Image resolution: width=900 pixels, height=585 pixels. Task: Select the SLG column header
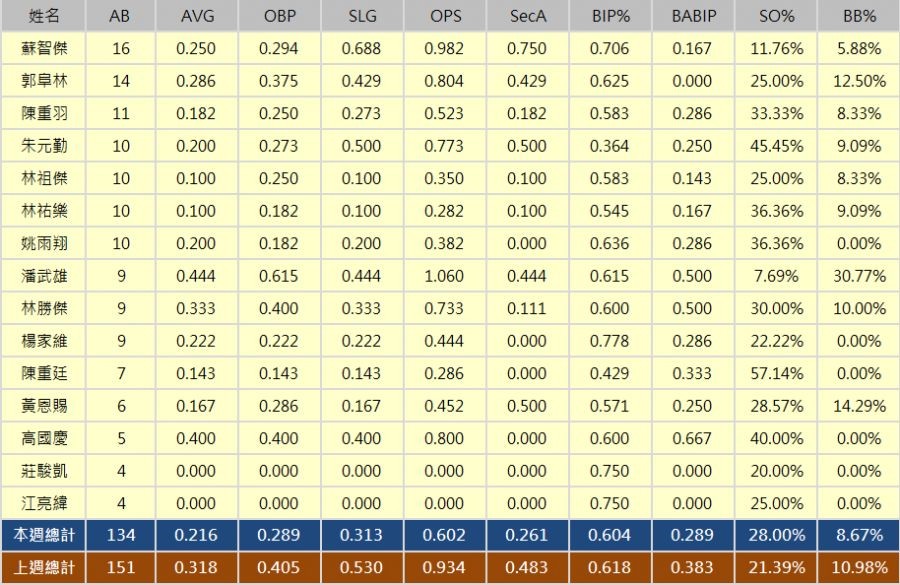[362, 16]
